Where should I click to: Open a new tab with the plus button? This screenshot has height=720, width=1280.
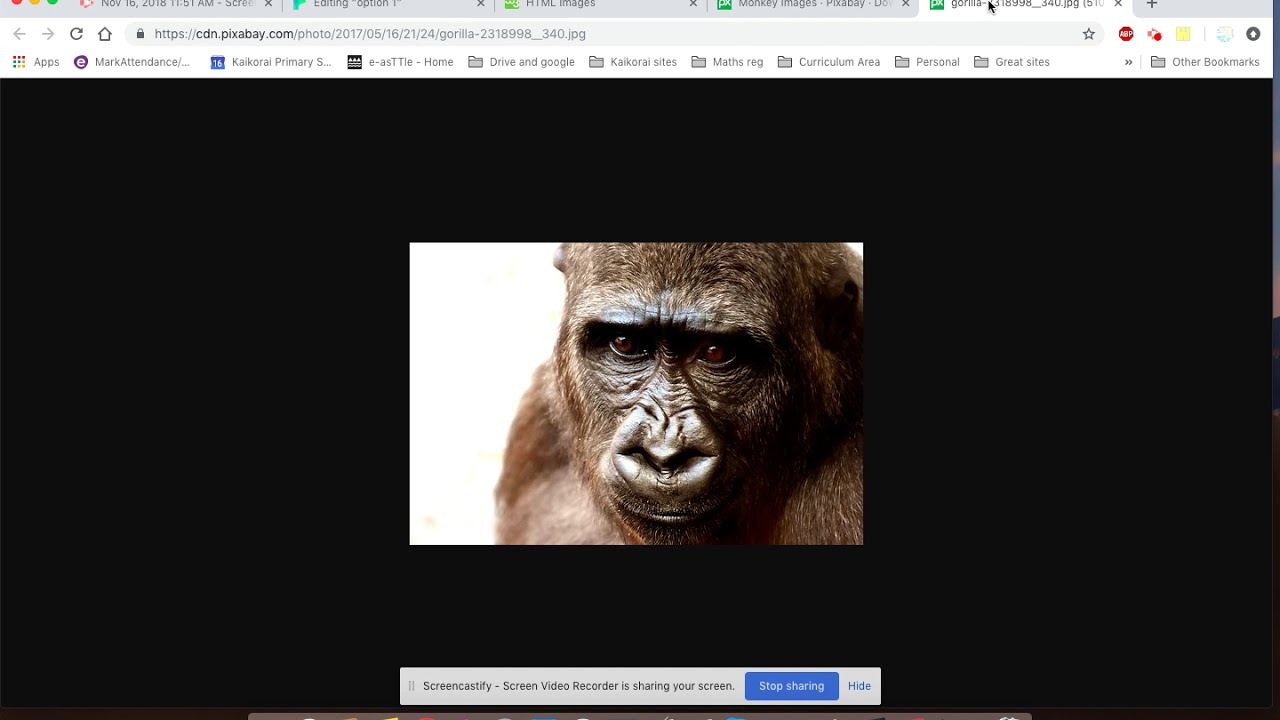pos(1151,5)
